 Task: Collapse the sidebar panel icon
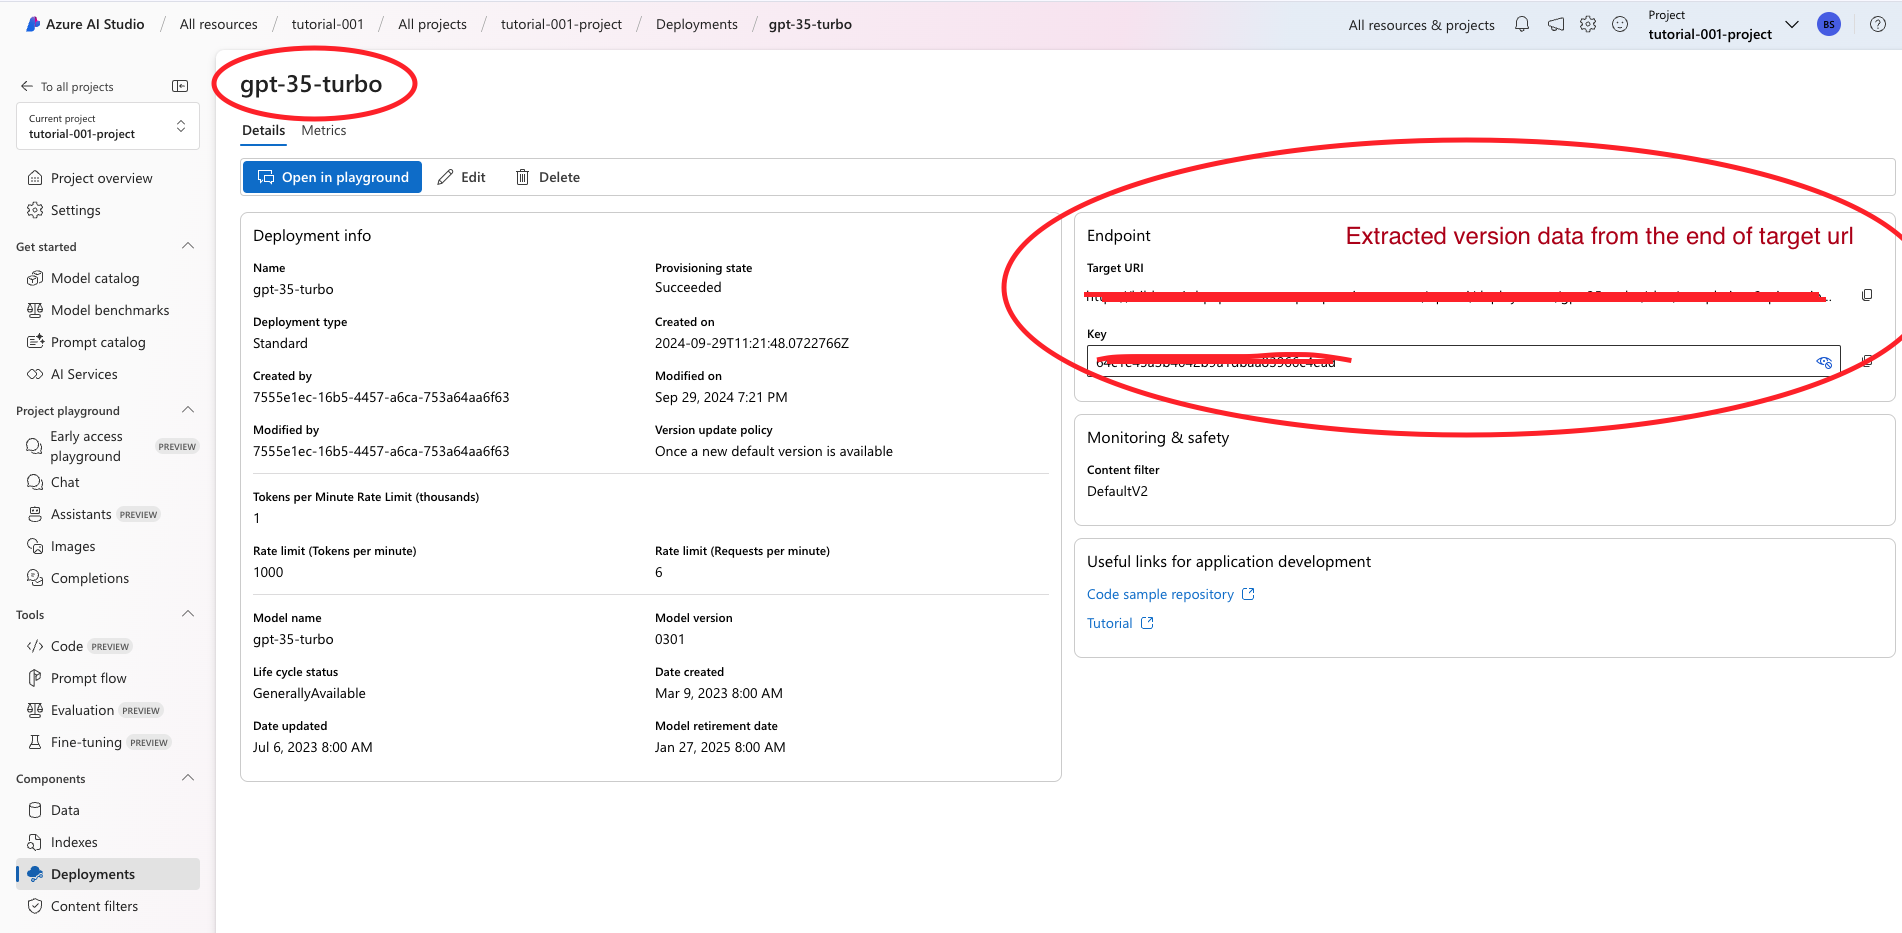coord(180,86)
